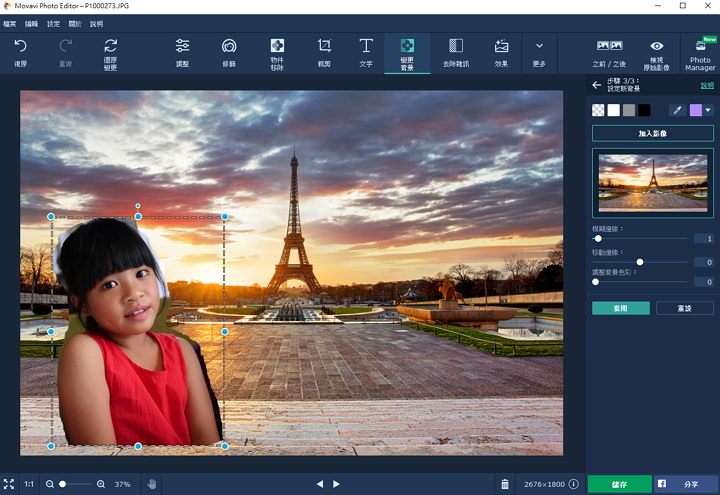Viewport: 720px width, 495px height.
Task: Toggle Before / After (之前/之後) comparison view
Action: pos(609,45)
